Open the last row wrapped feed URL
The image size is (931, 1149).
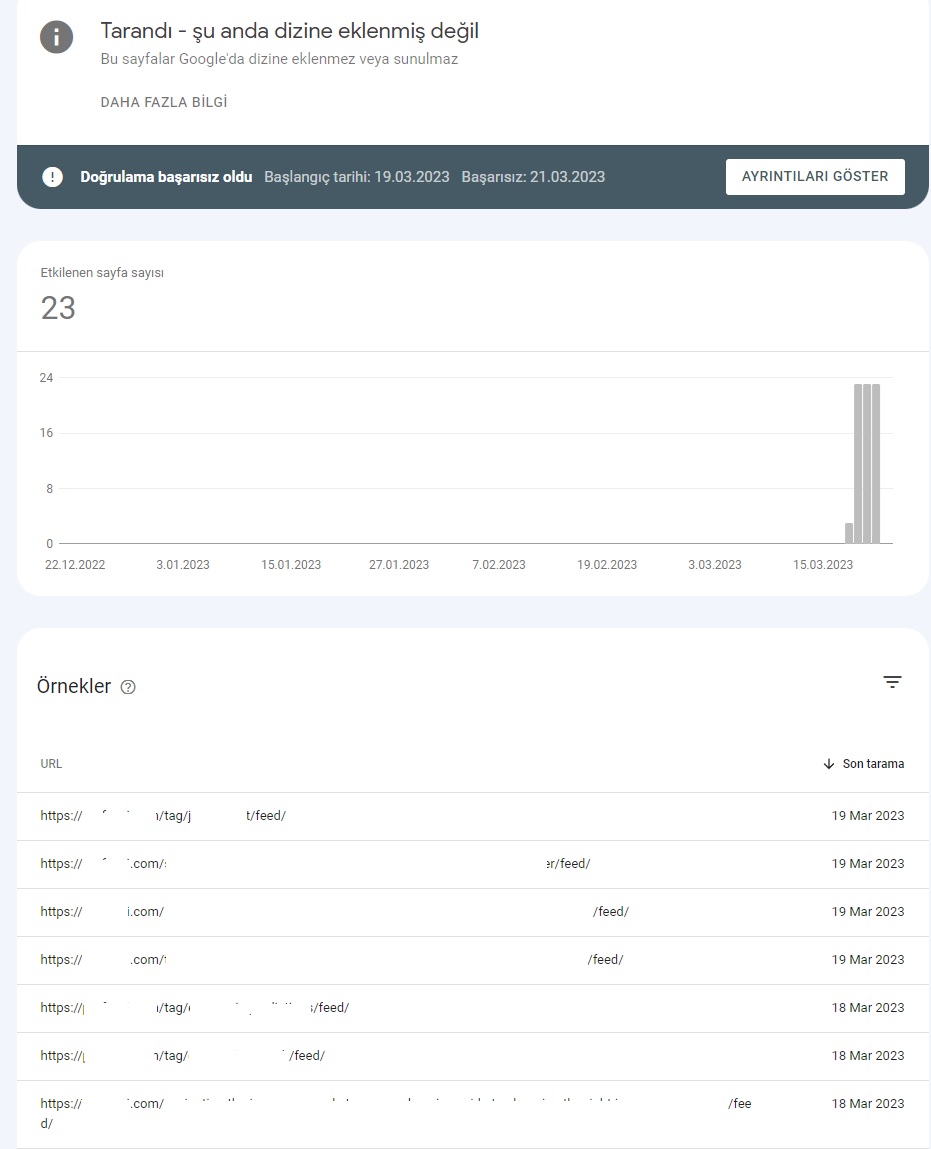(396, 1112)
